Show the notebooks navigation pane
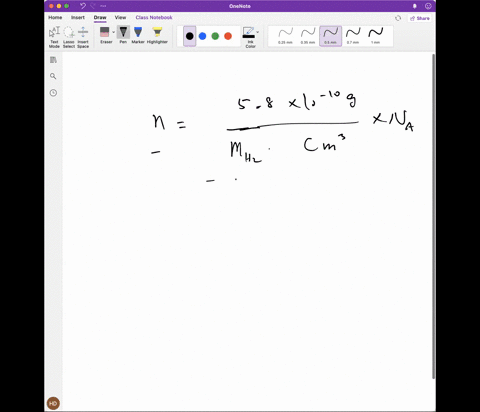This screenshot has width=480, height=412. (53, 60)
